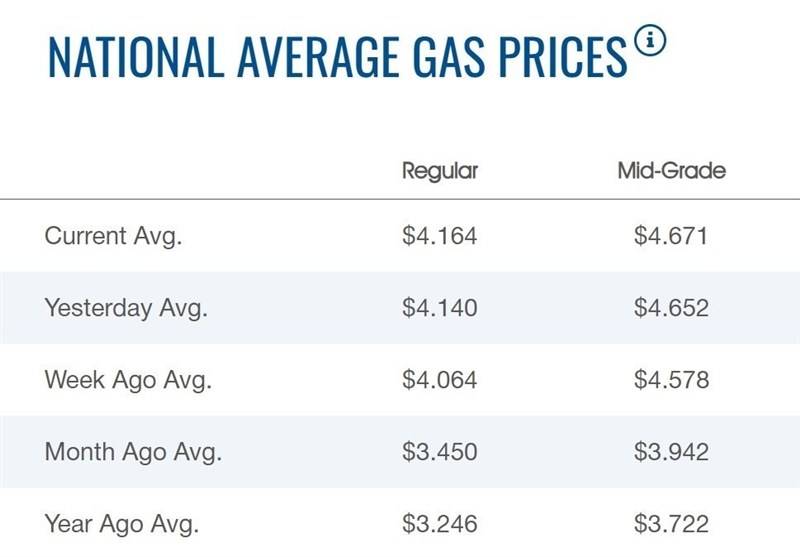The height and width of the screenshot is (557, 800).
Task: Select the Regular column header
Action: click(440, 171)
